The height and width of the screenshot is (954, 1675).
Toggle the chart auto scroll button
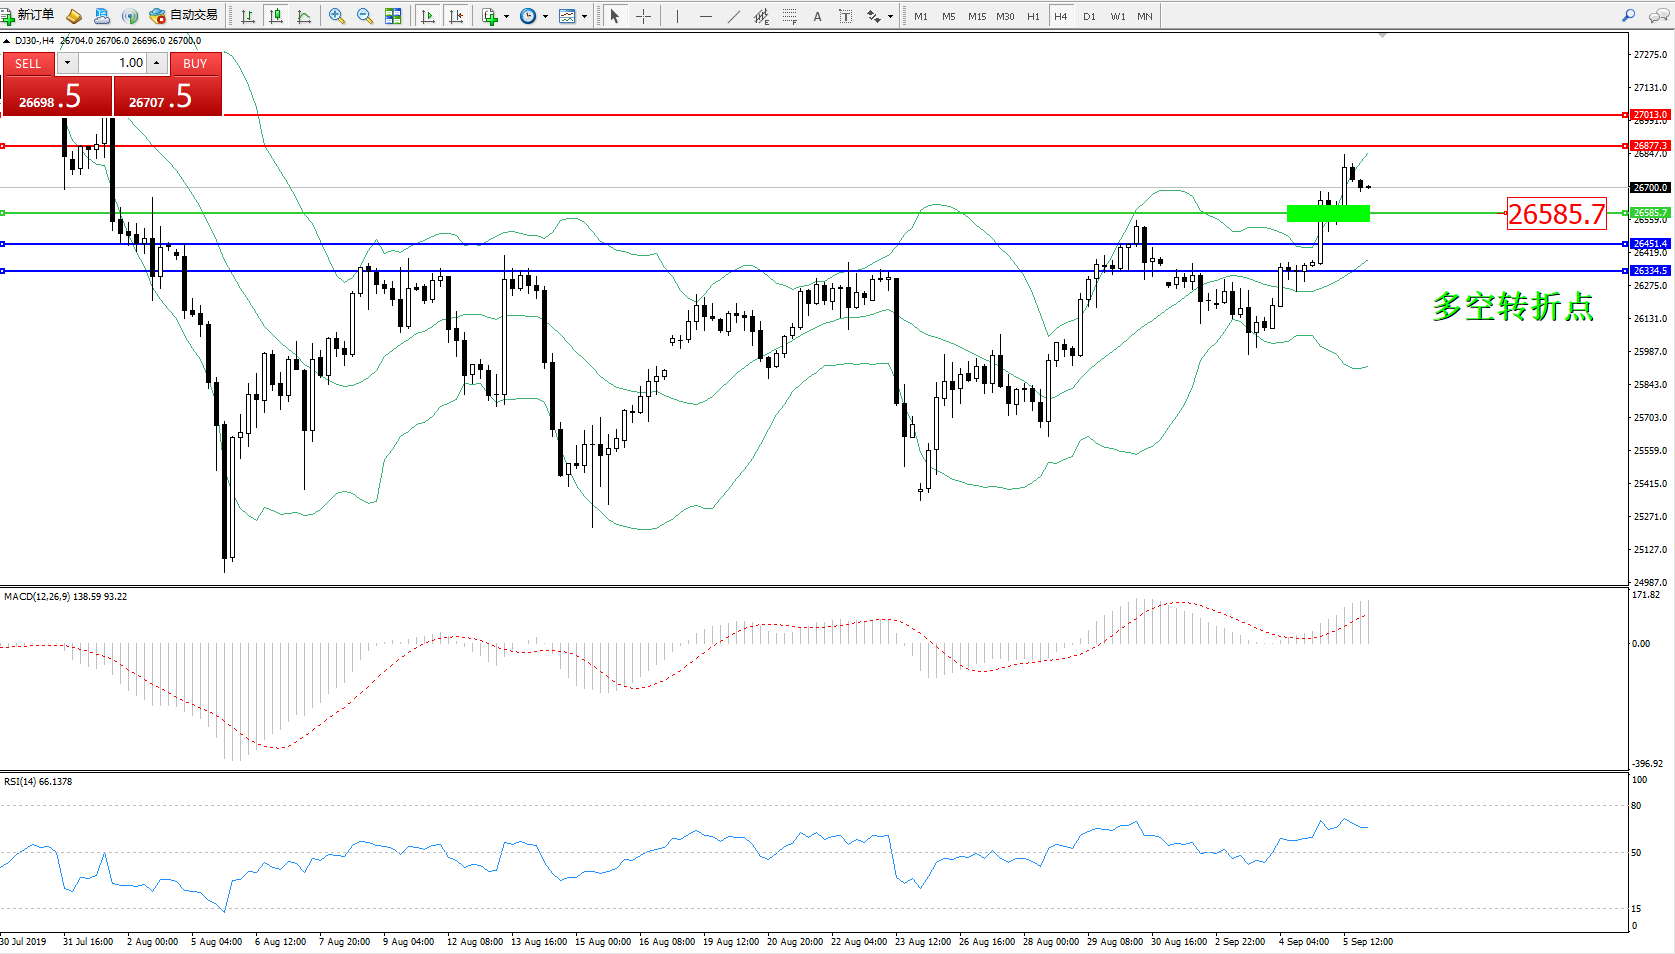(428, 16)
